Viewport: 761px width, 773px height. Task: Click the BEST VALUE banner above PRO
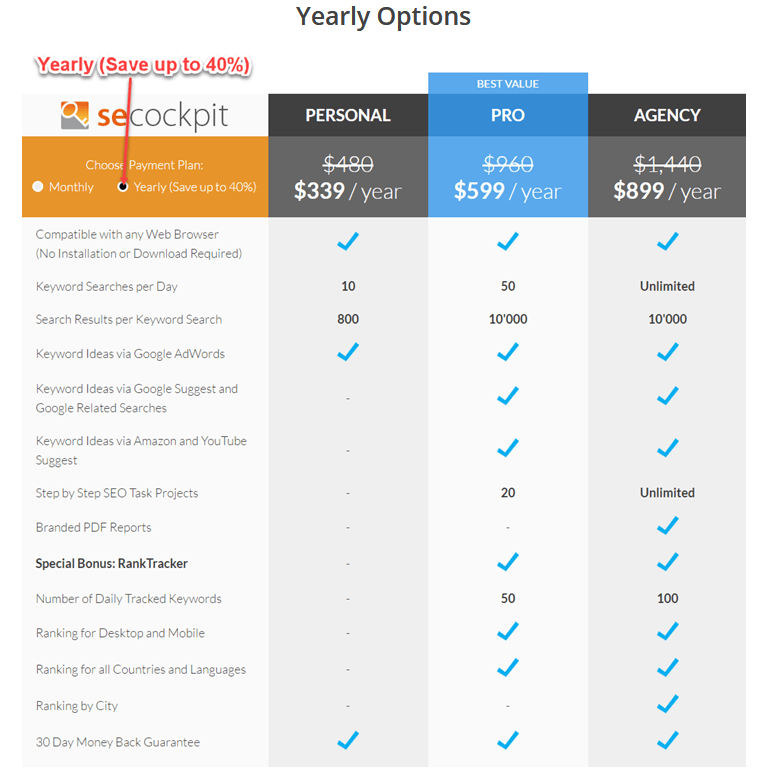(508, 84)
